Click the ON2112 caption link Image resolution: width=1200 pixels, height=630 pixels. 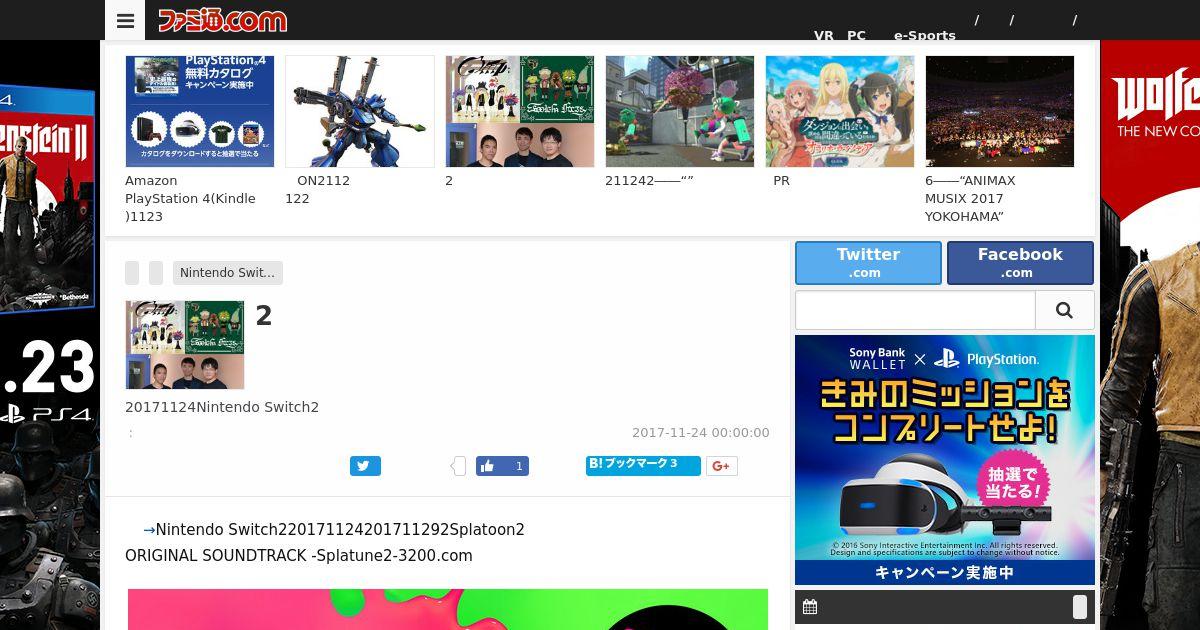coord(318,190)
